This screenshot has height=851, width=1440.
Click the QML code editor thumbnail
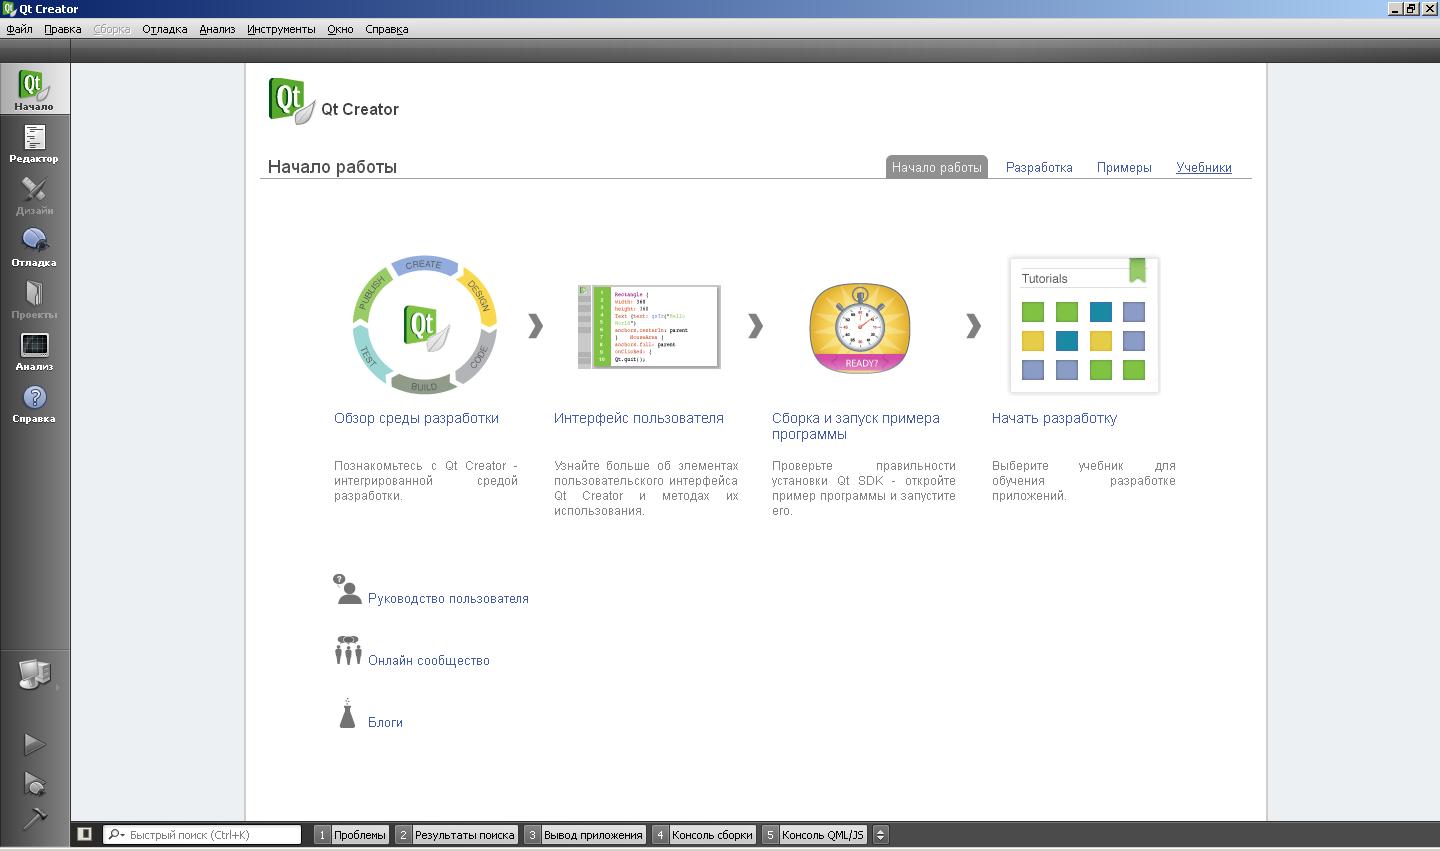point(649,326)
